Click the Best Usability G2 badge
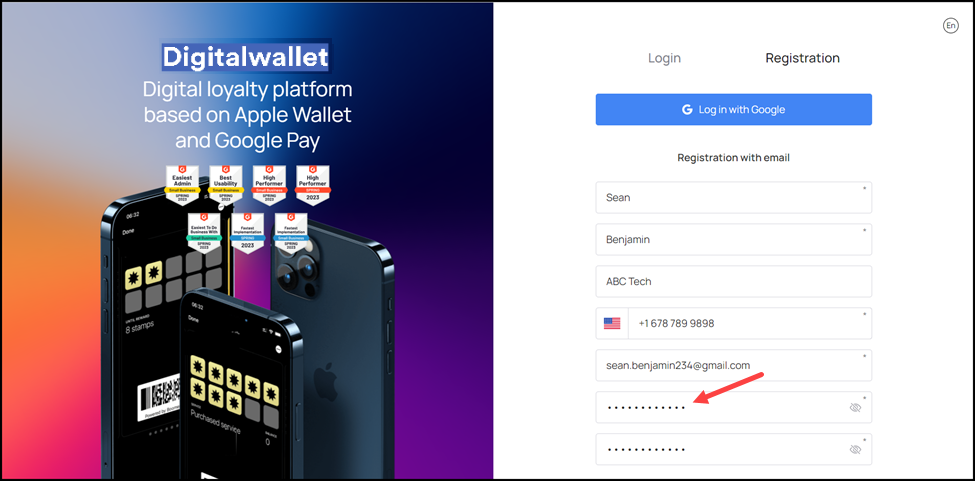Screen dimensions: 975x481 click(226, 185)
